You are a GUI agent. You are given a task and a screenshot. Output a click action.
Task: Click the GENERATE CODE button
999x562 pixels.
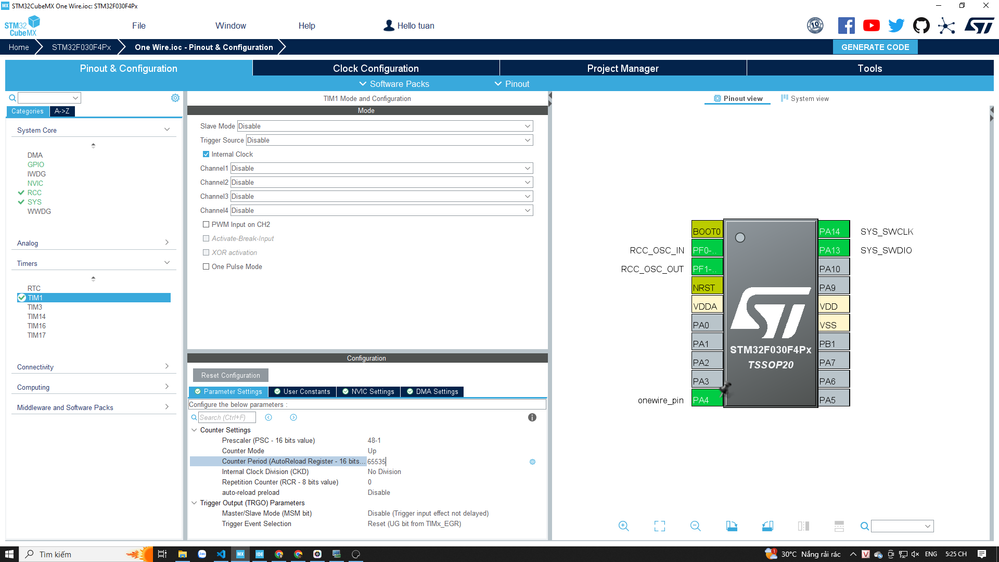point(875,47)
